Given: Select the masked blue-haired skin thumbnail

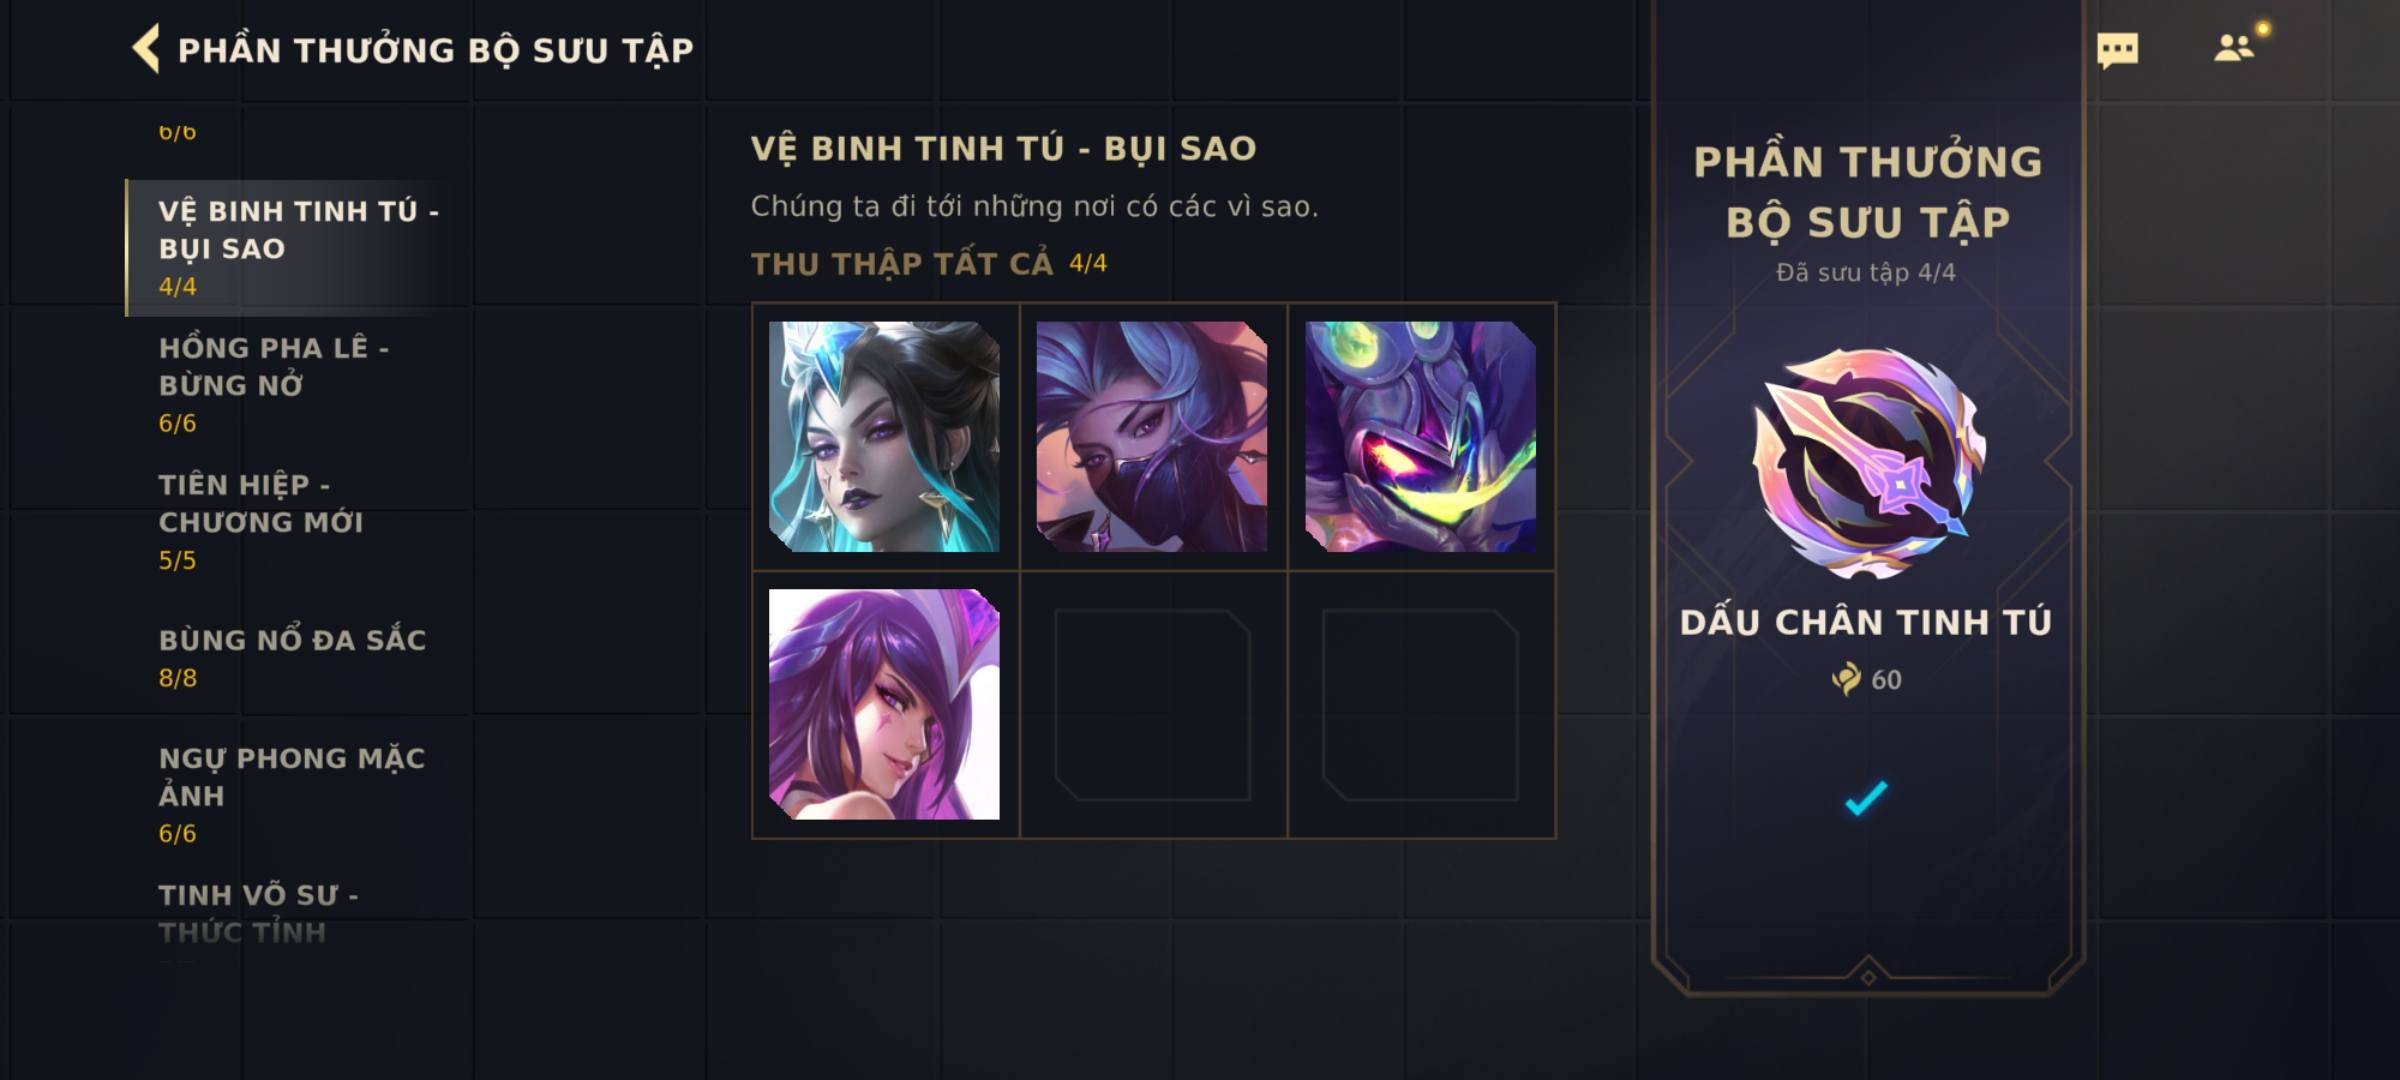Looking at the screenshot, I should 1152,436.
